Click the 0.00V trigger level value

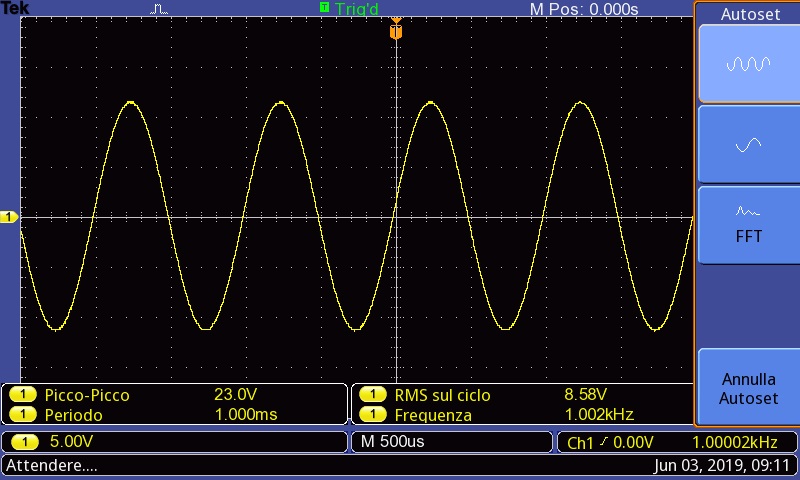pyautogui.click(x=633, y=442)
